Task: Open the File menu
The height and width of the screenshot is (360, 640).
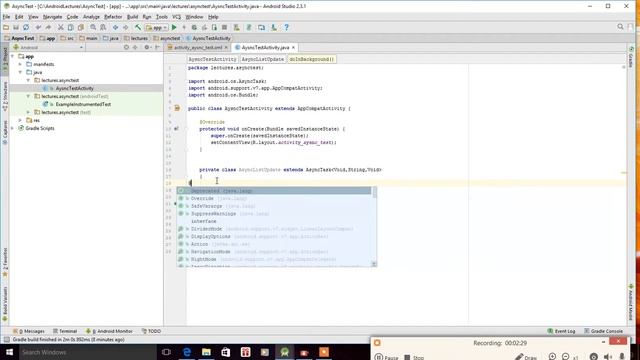Action: (7, 17)
